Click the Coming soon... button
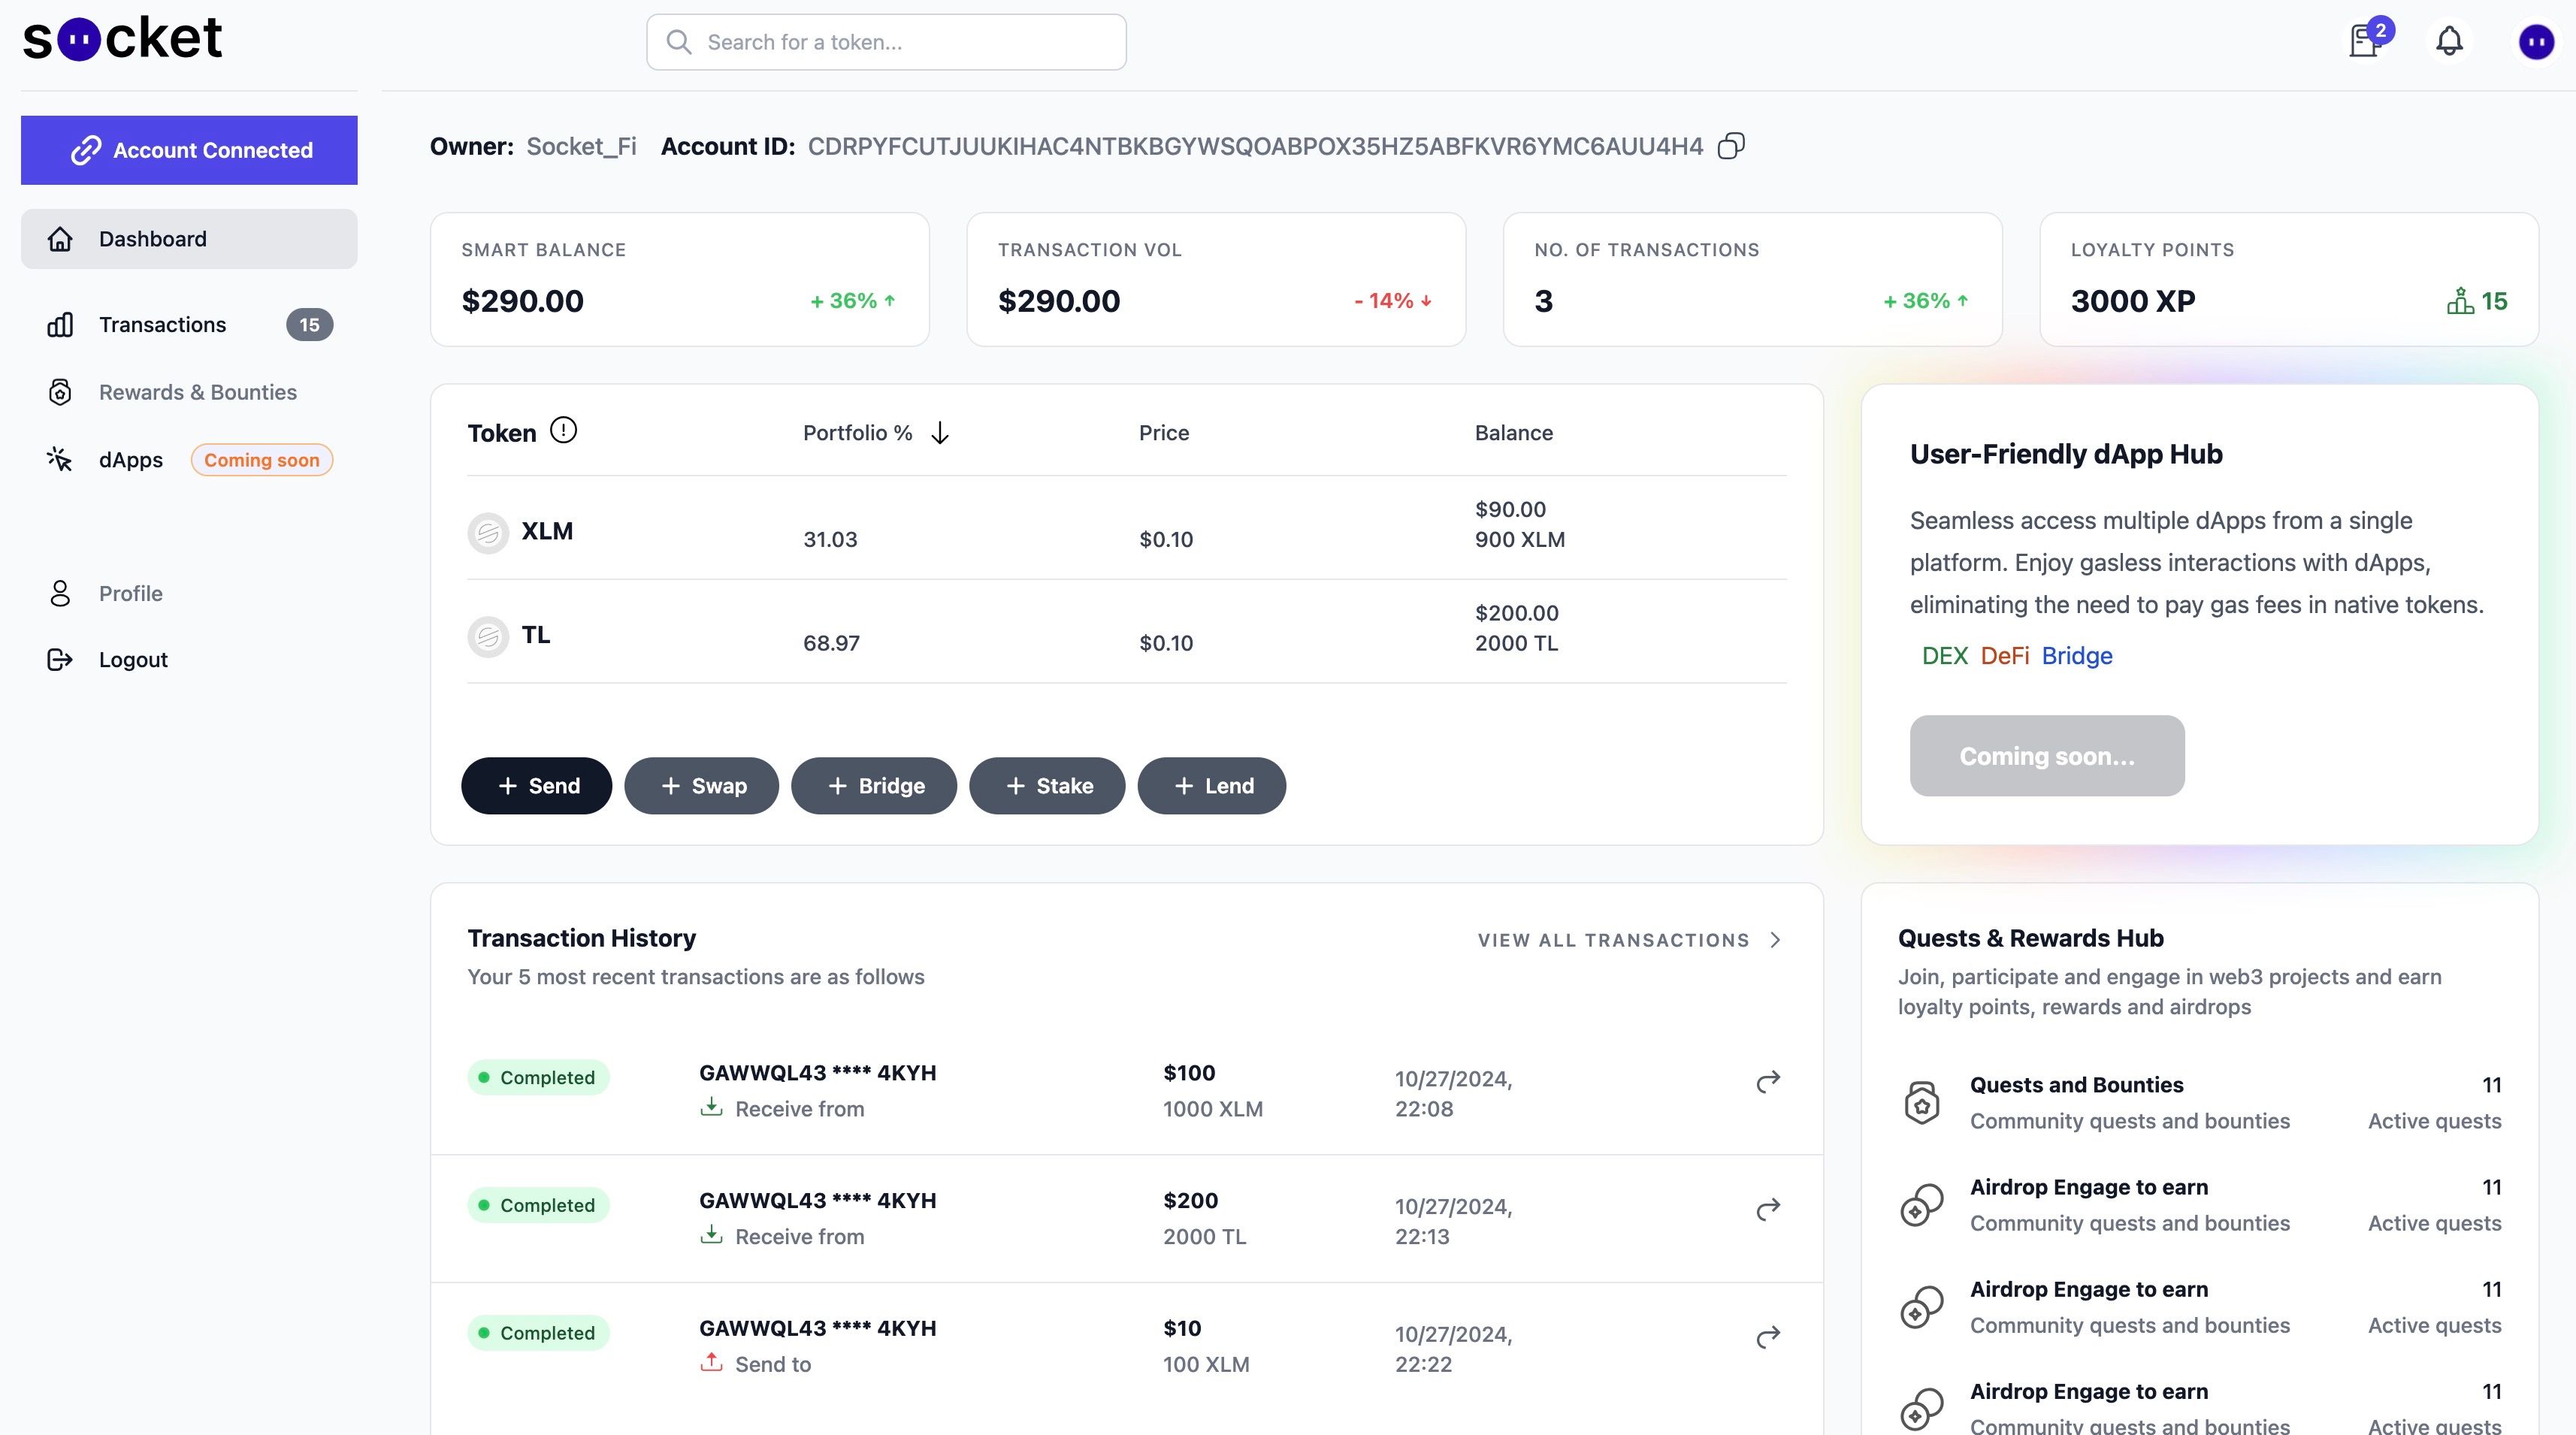This screenshot has width=2576, height=1435. (x=2047, y=756)
